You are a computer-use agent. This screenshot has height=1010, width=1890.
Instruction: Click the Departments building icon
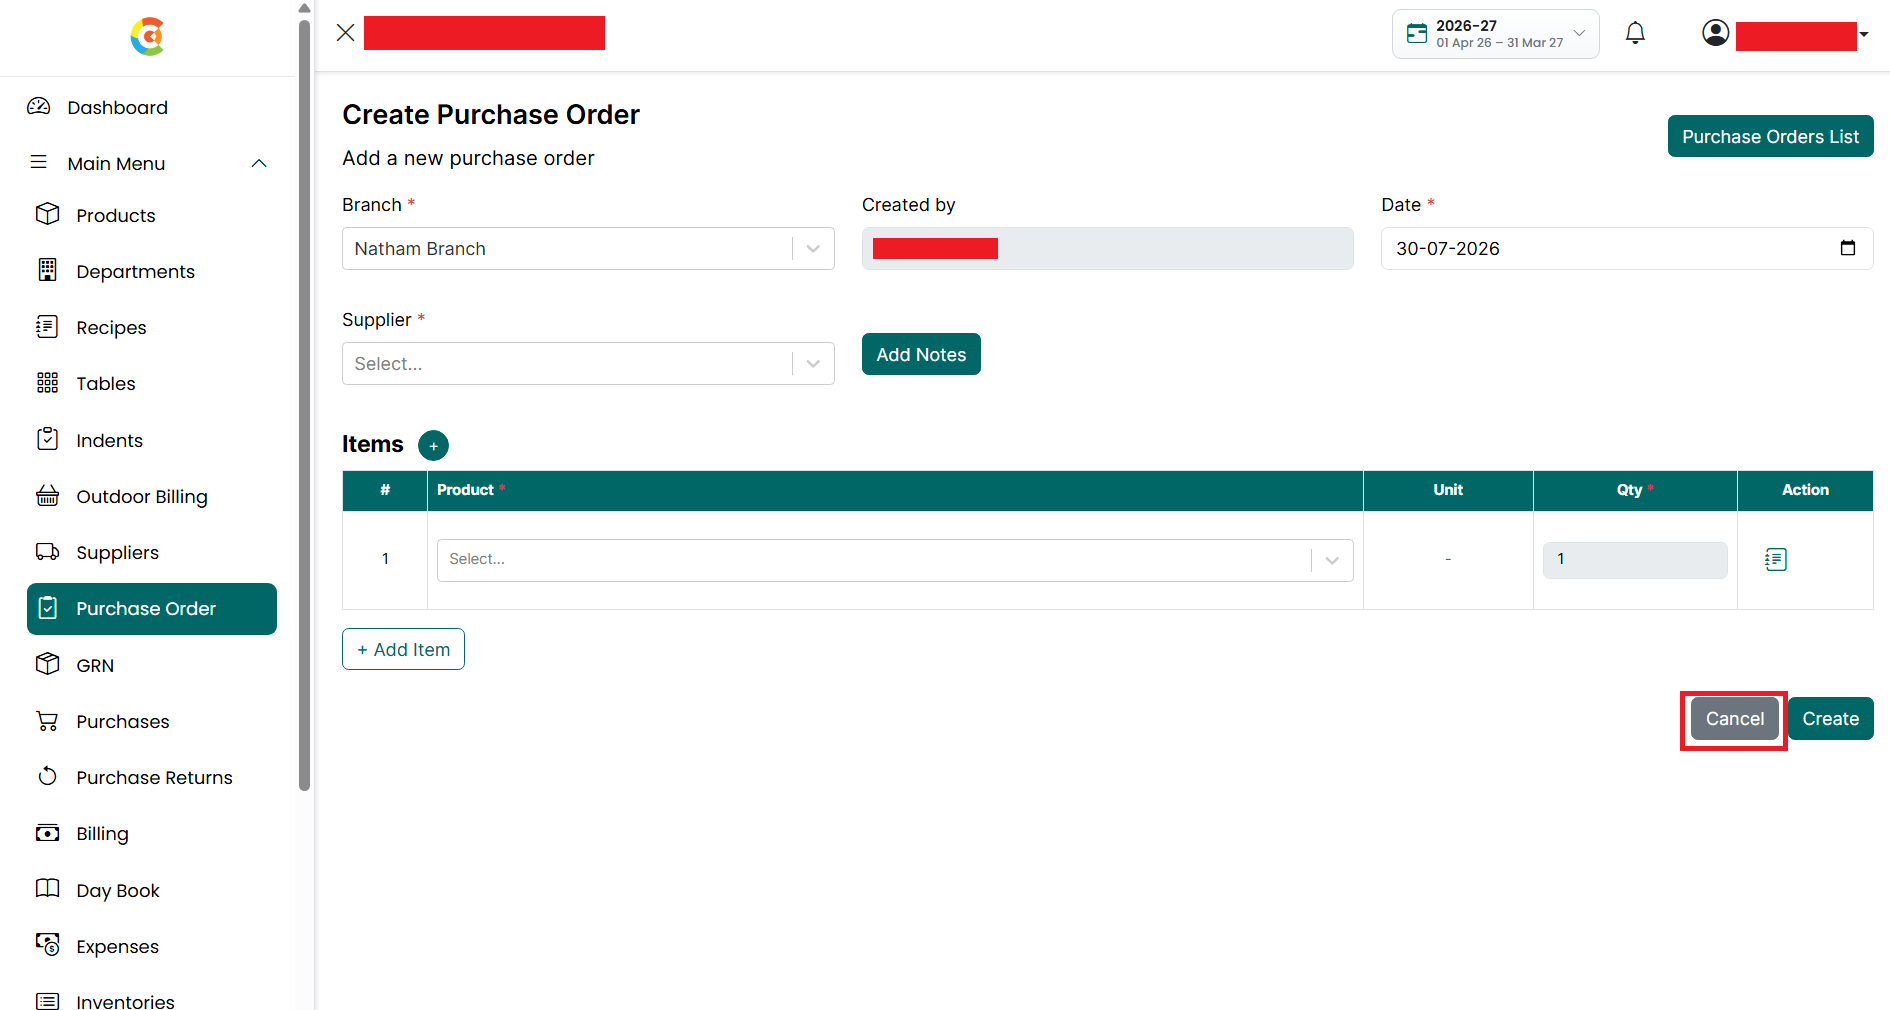47,270
